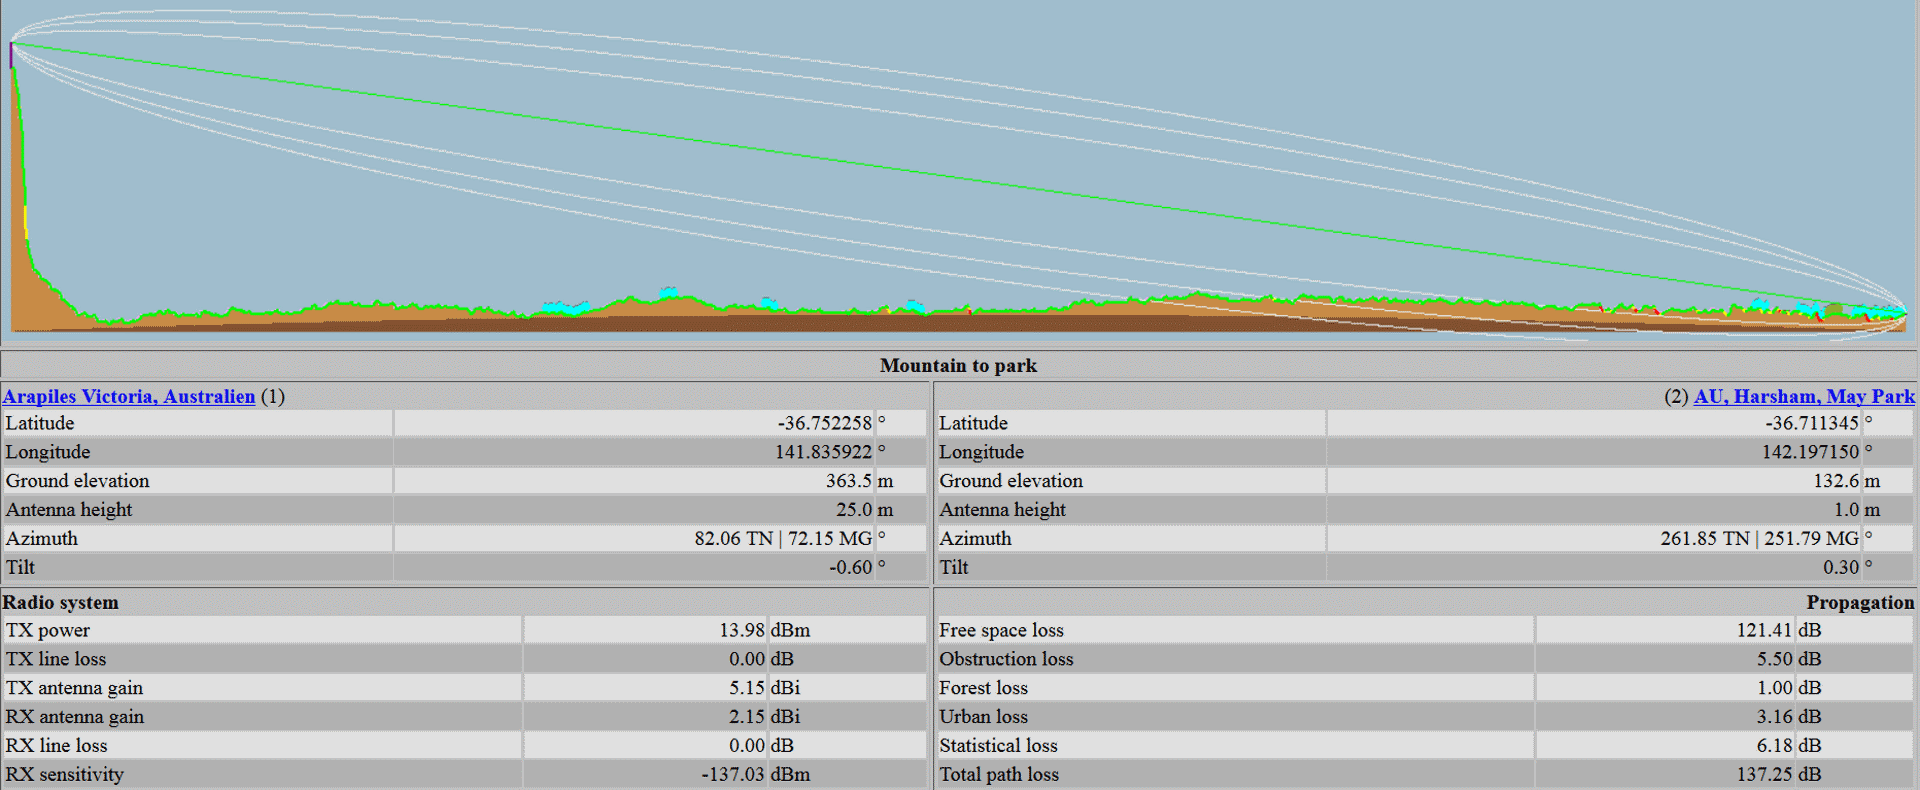Click the Free space loss 121.41 value
This screenshot has width=1920, height=790.
(1763, 631)
